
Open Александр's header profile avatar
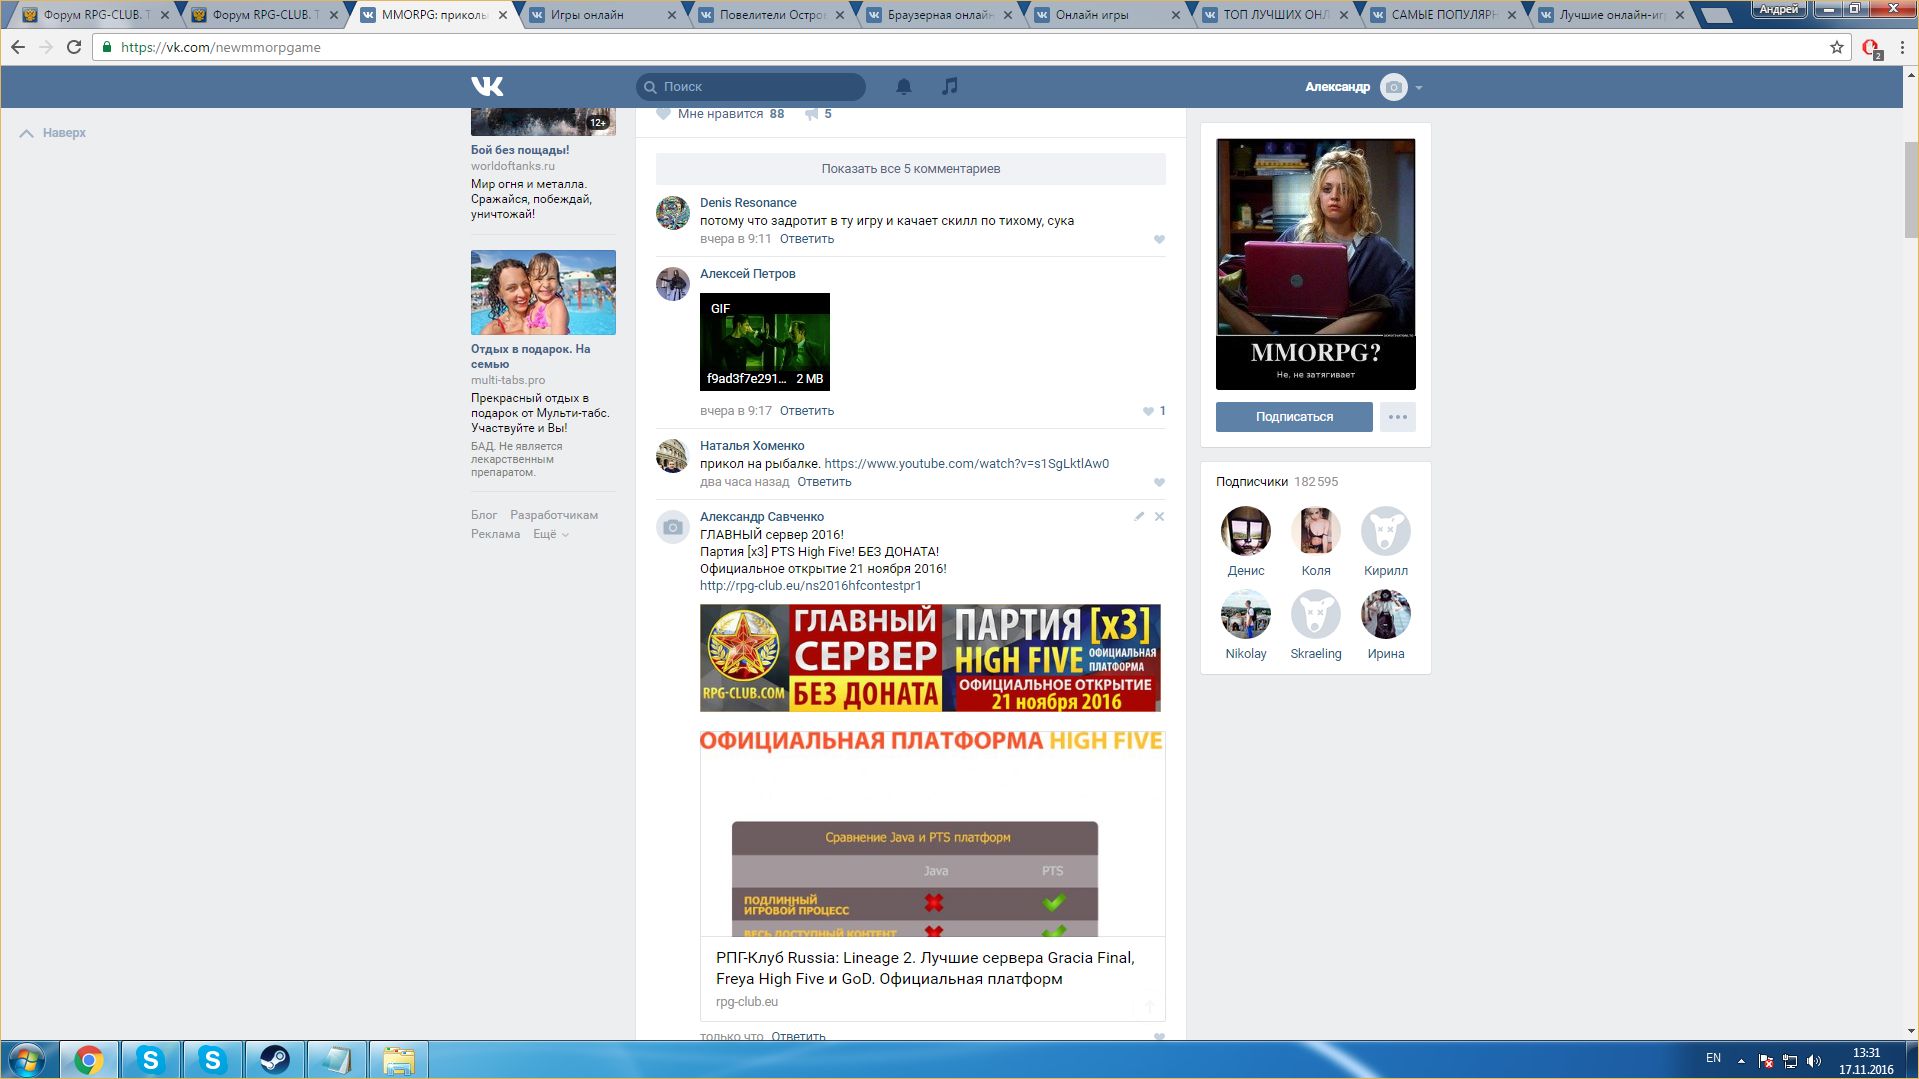click(x=1393, y=87)
